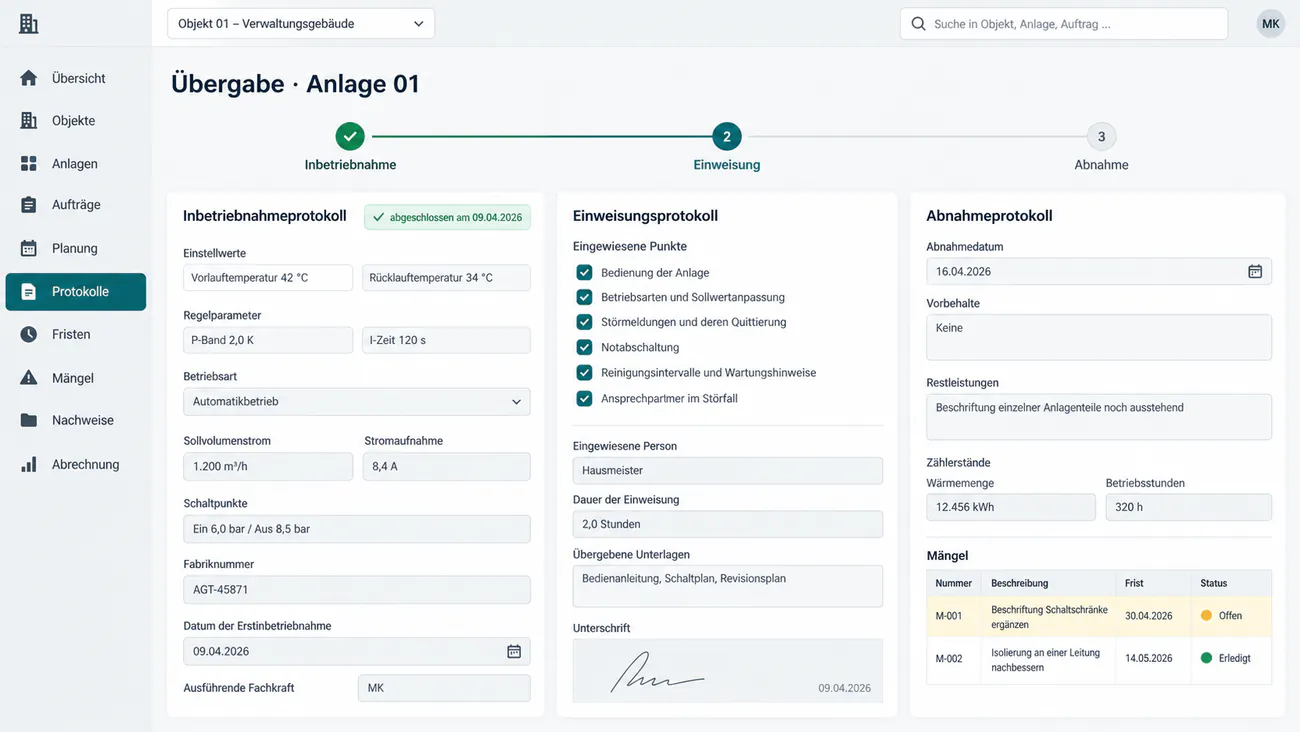Click the Fabriknummer AGT-45871 field

[357, 589]
